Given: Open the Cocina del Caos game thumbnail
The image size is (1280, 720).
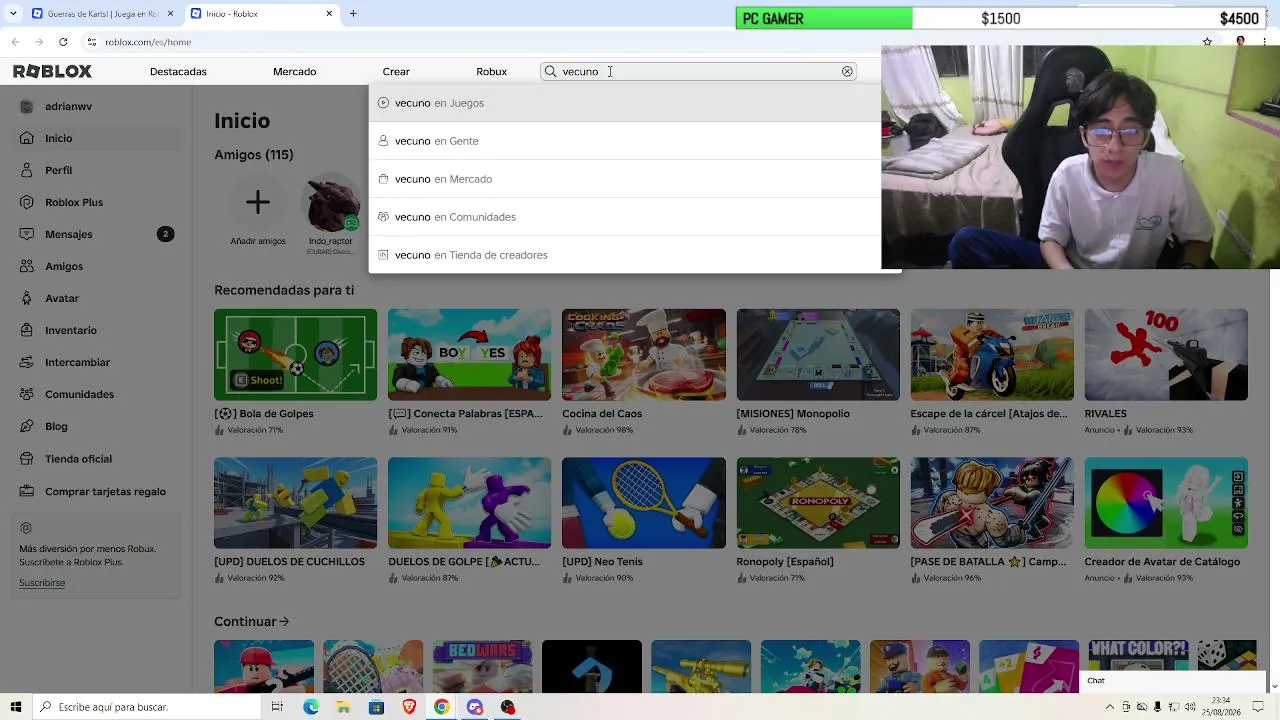Looking at the screenshot, I should point(644,355).
